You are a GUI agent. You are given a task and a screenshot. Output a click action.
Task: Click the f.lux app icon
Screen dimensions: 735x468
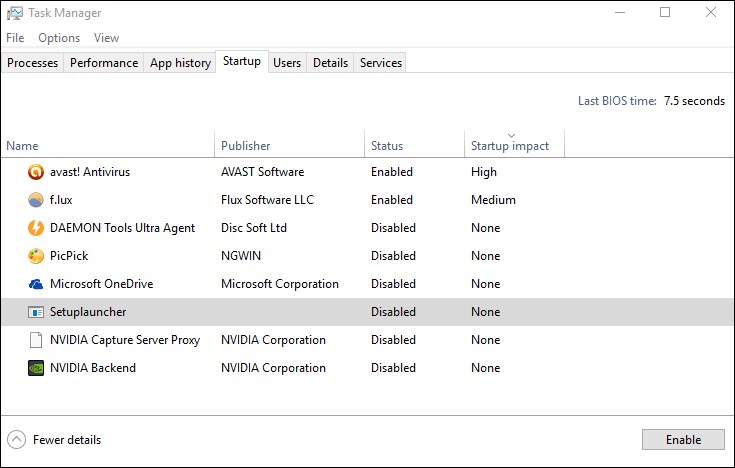36,200
